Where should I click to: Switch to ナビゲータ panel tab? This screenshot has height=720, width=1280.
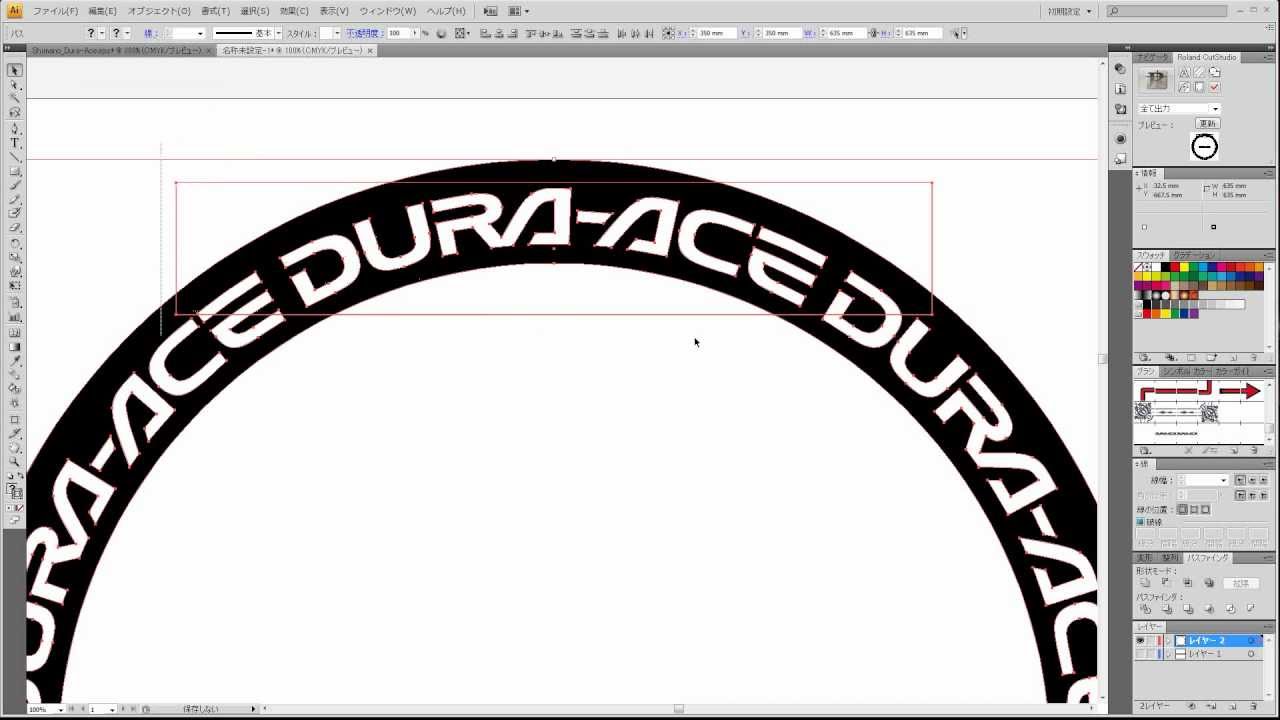click(1152, 57)
